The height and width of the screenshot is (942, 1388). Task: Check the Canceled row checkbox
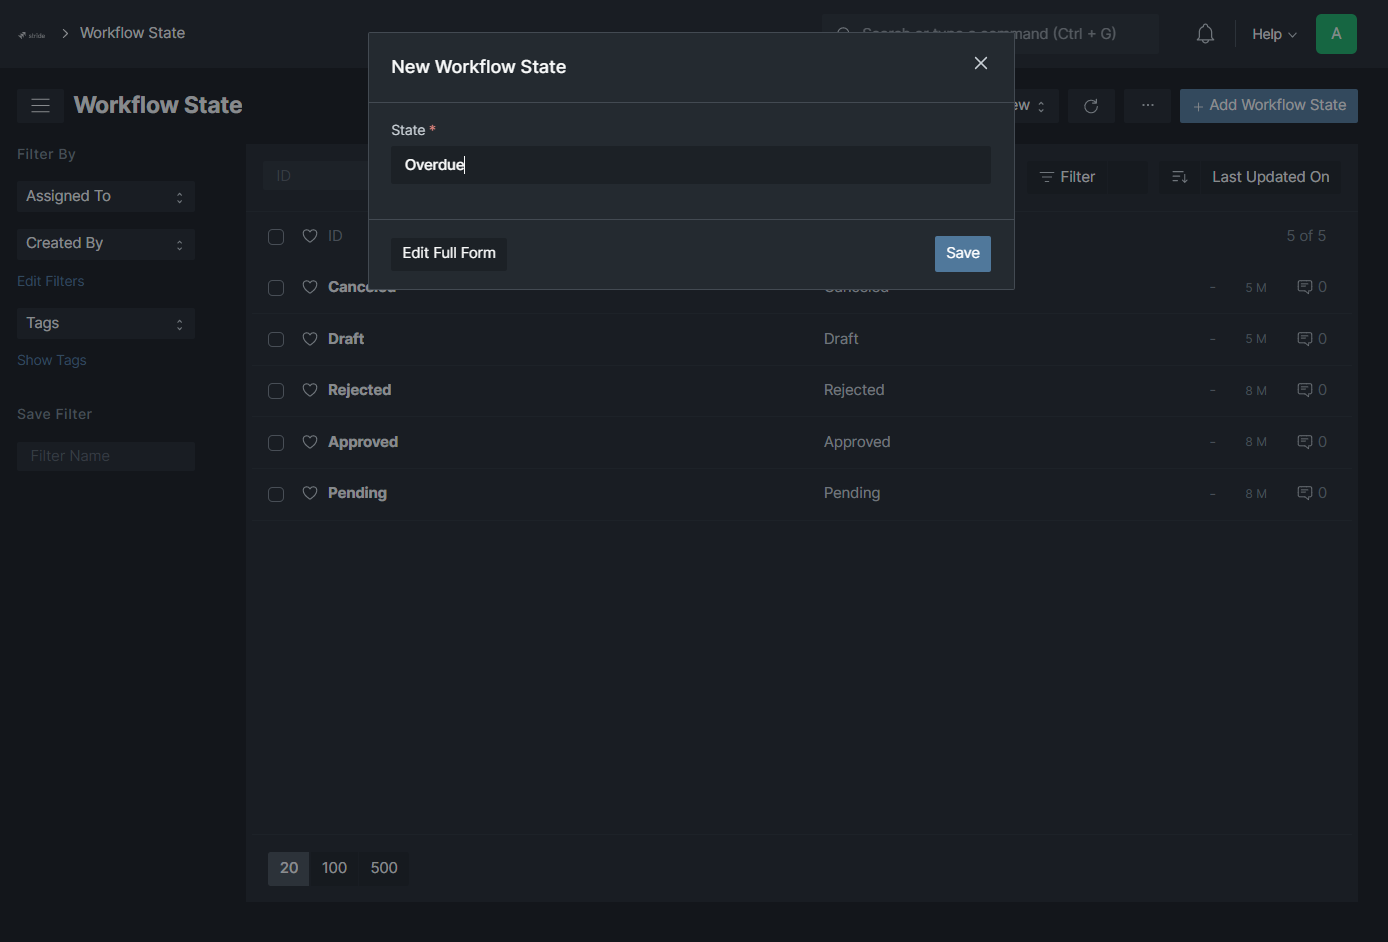tap(276, 288)
